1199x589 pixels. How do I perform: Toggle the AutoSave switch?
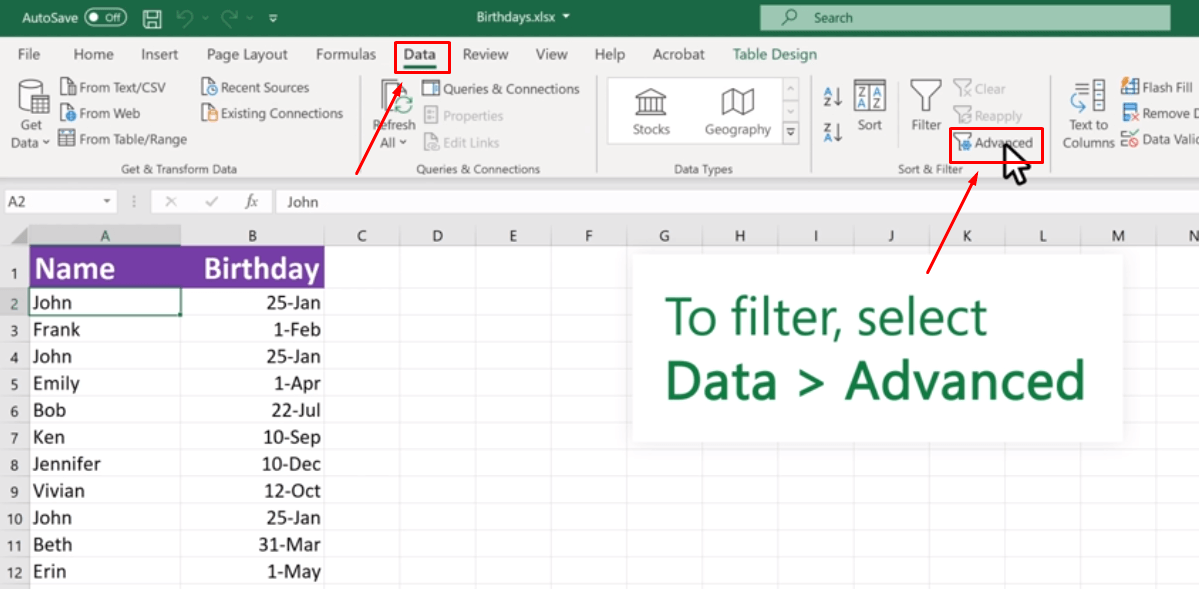tap(105, 18)
